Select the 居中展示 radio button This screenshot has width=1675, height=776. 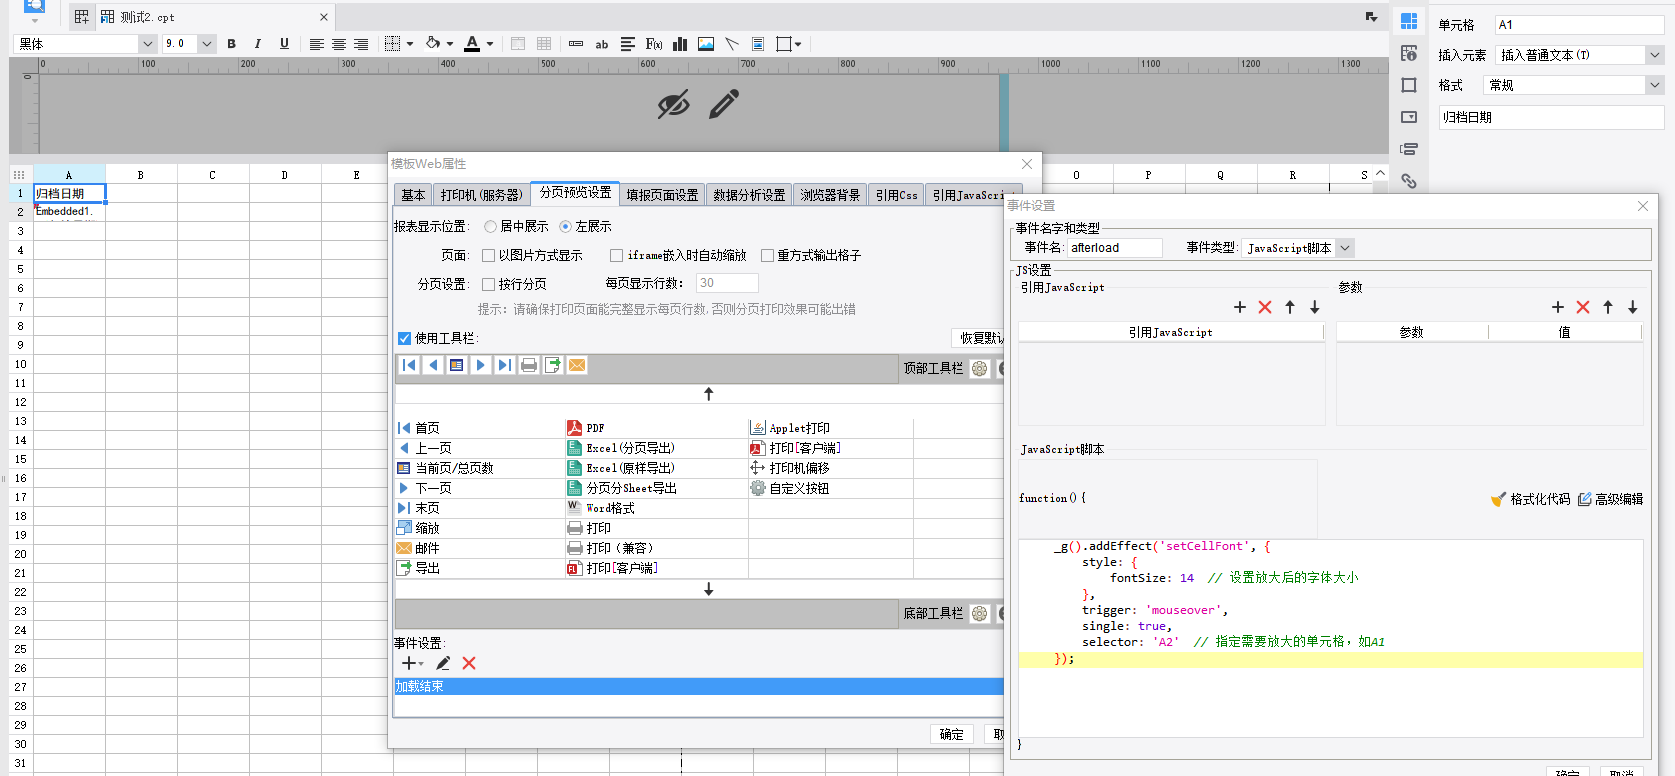click(490, 227)
